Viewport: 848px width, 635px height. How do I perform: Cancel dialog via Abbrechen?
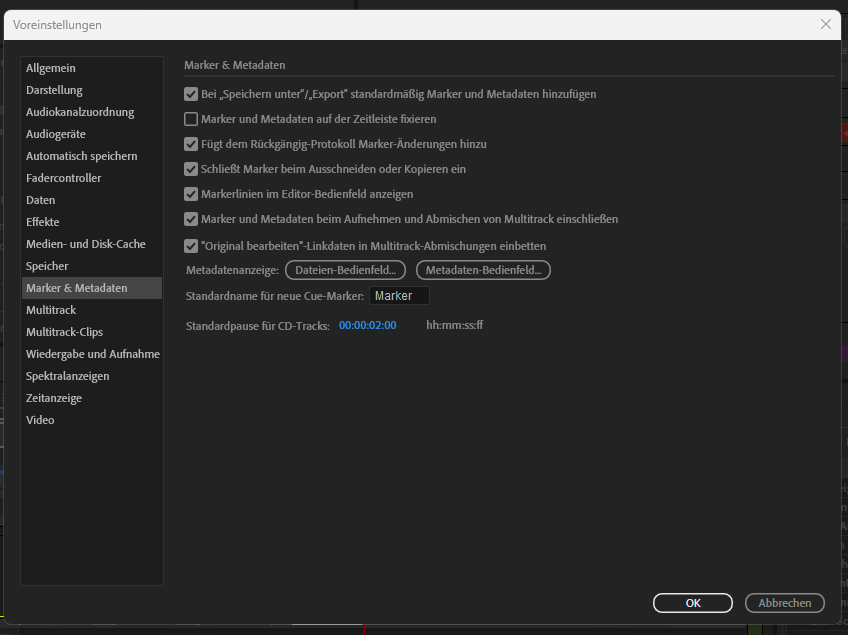tap(784, 602)
